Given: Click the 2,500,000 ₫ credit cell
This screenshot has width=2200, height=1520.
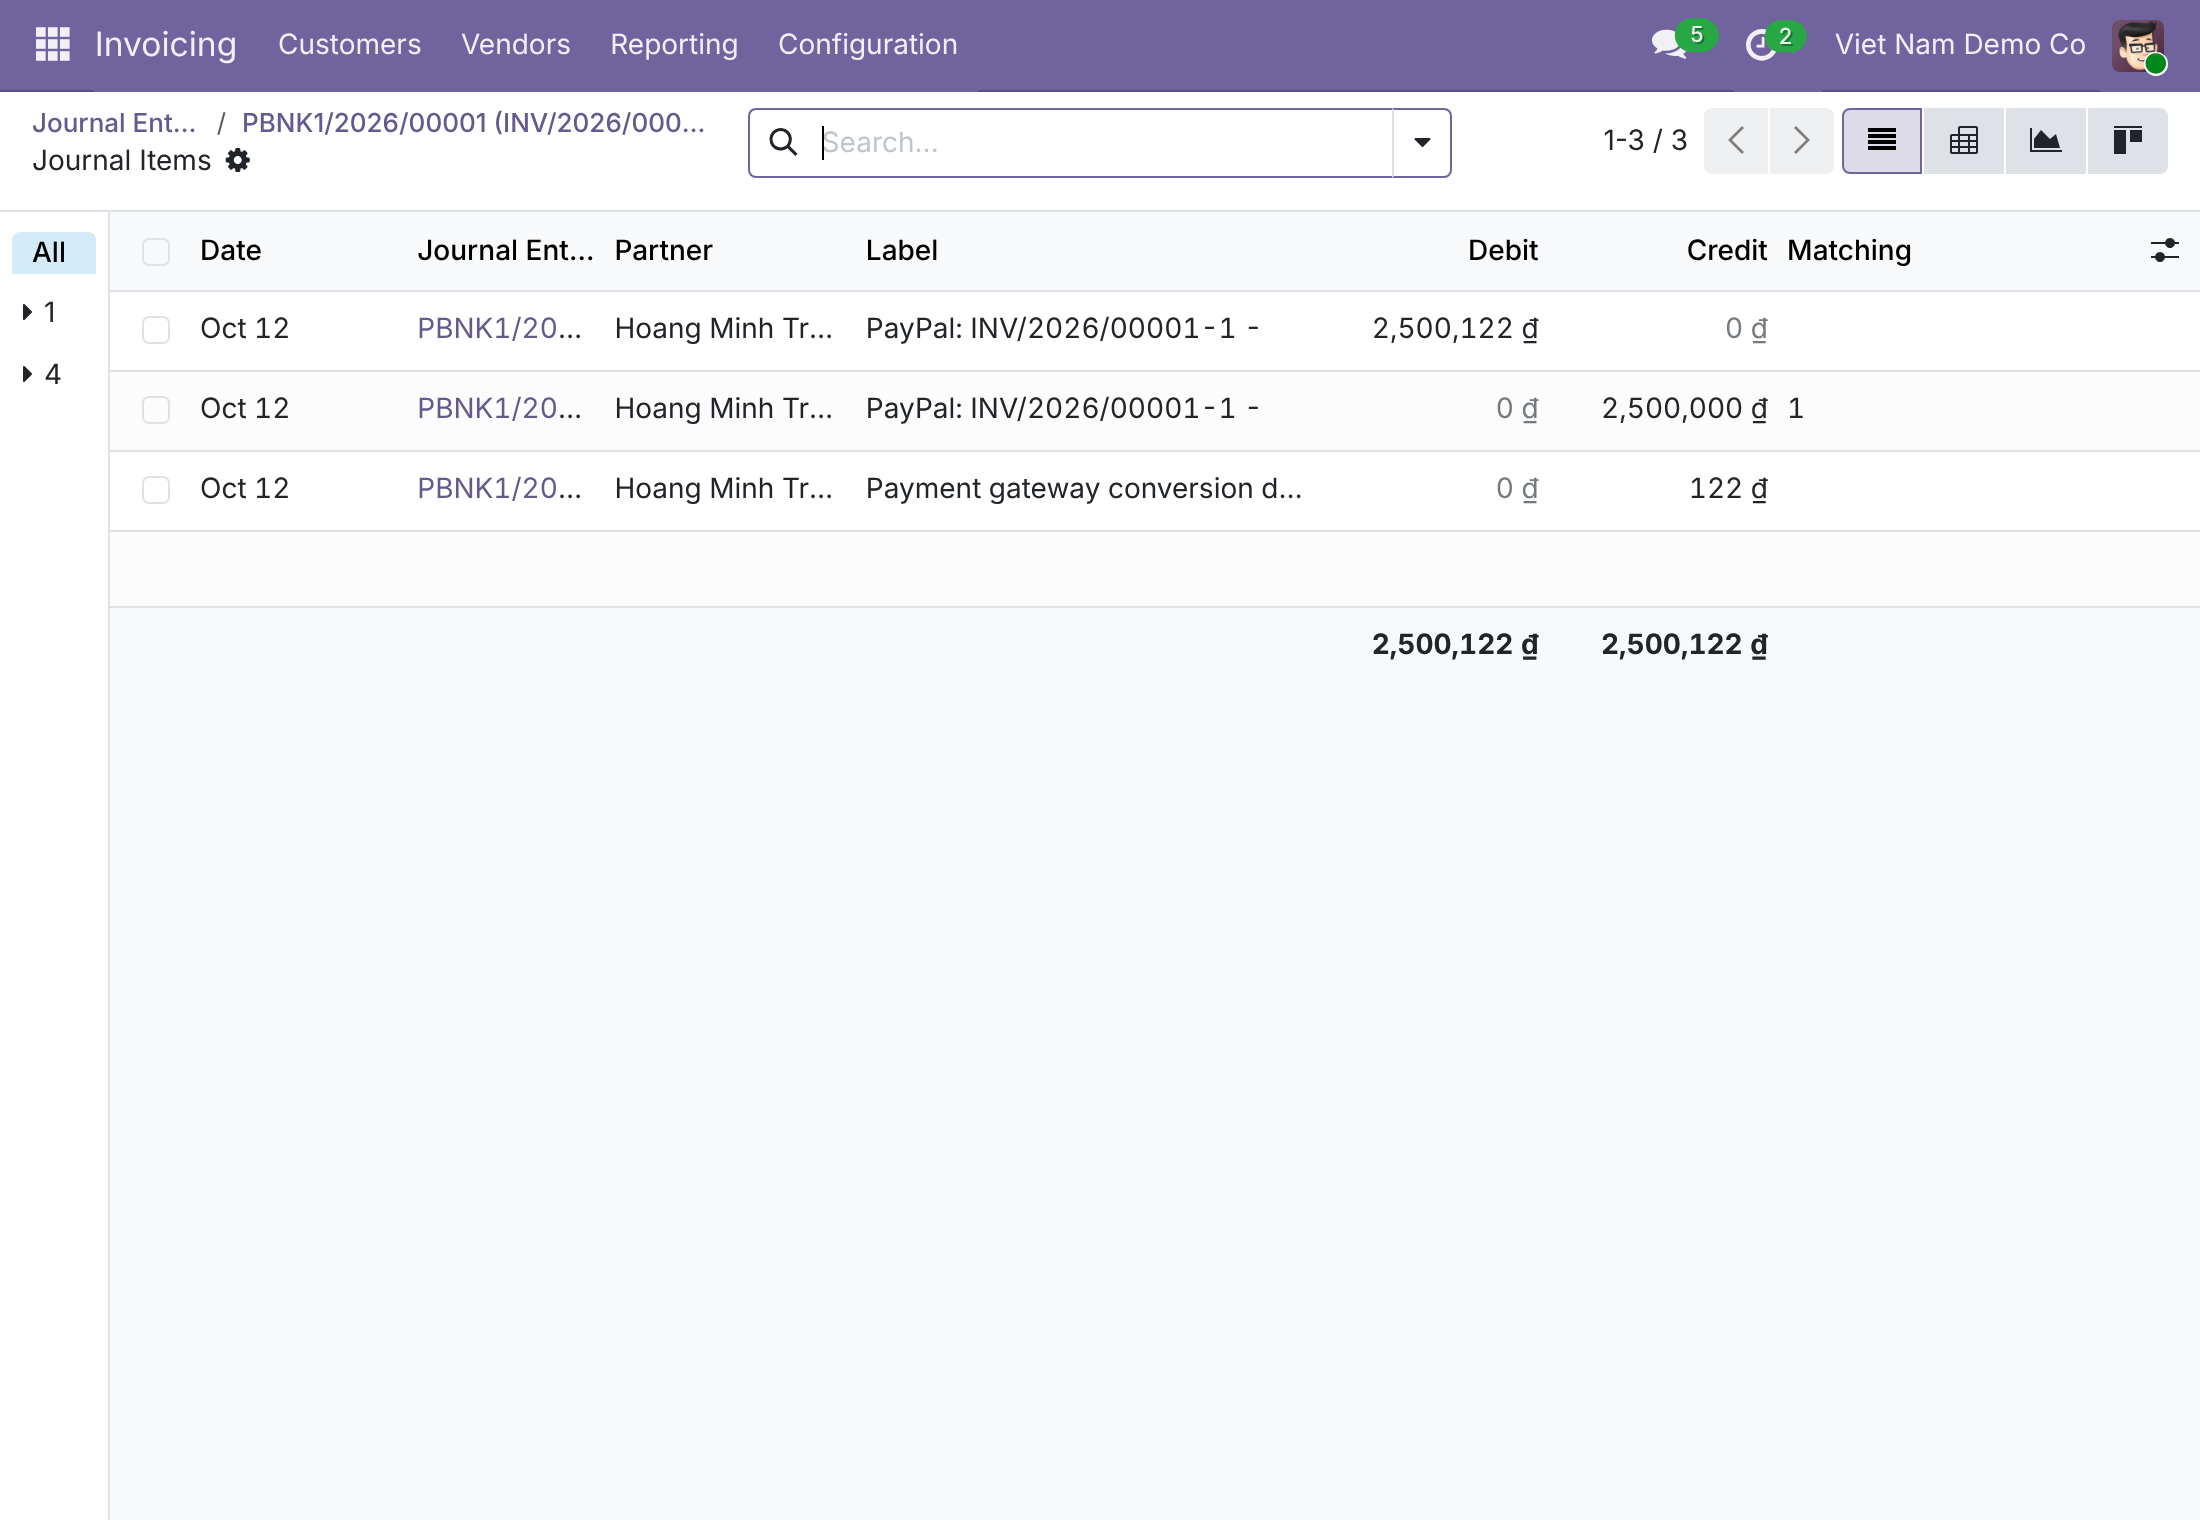Looking at the screenshot, I should (x=1684, y=408).
